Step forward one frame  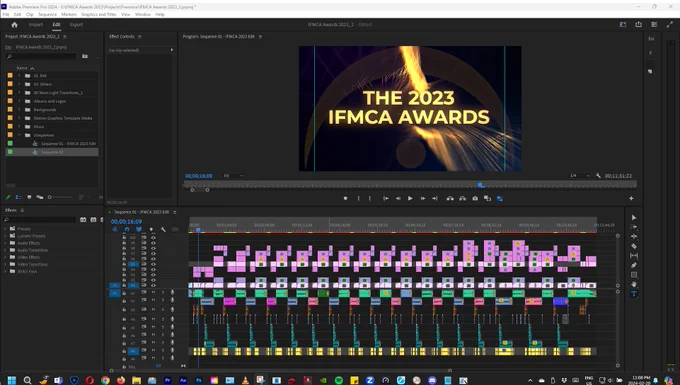click(x=422, y=199)
